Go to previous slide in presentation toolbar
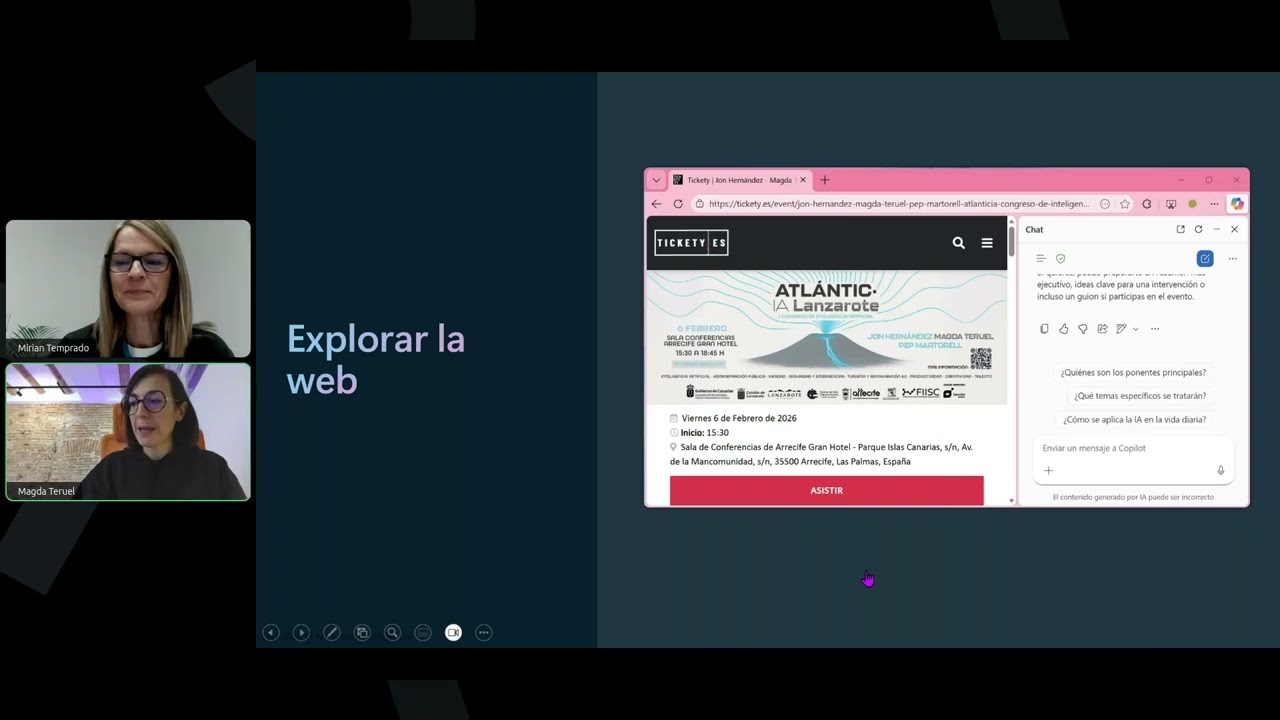Screen dimensions: 1280x720 click(x=270, y=632)
